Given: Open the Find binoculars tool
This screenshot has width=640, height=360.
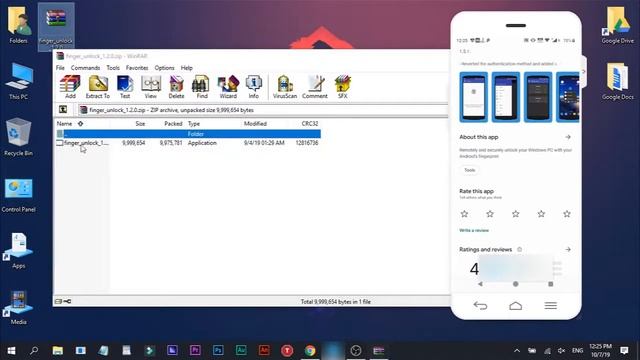Looking at the screenshot, I should coord(202,87).
